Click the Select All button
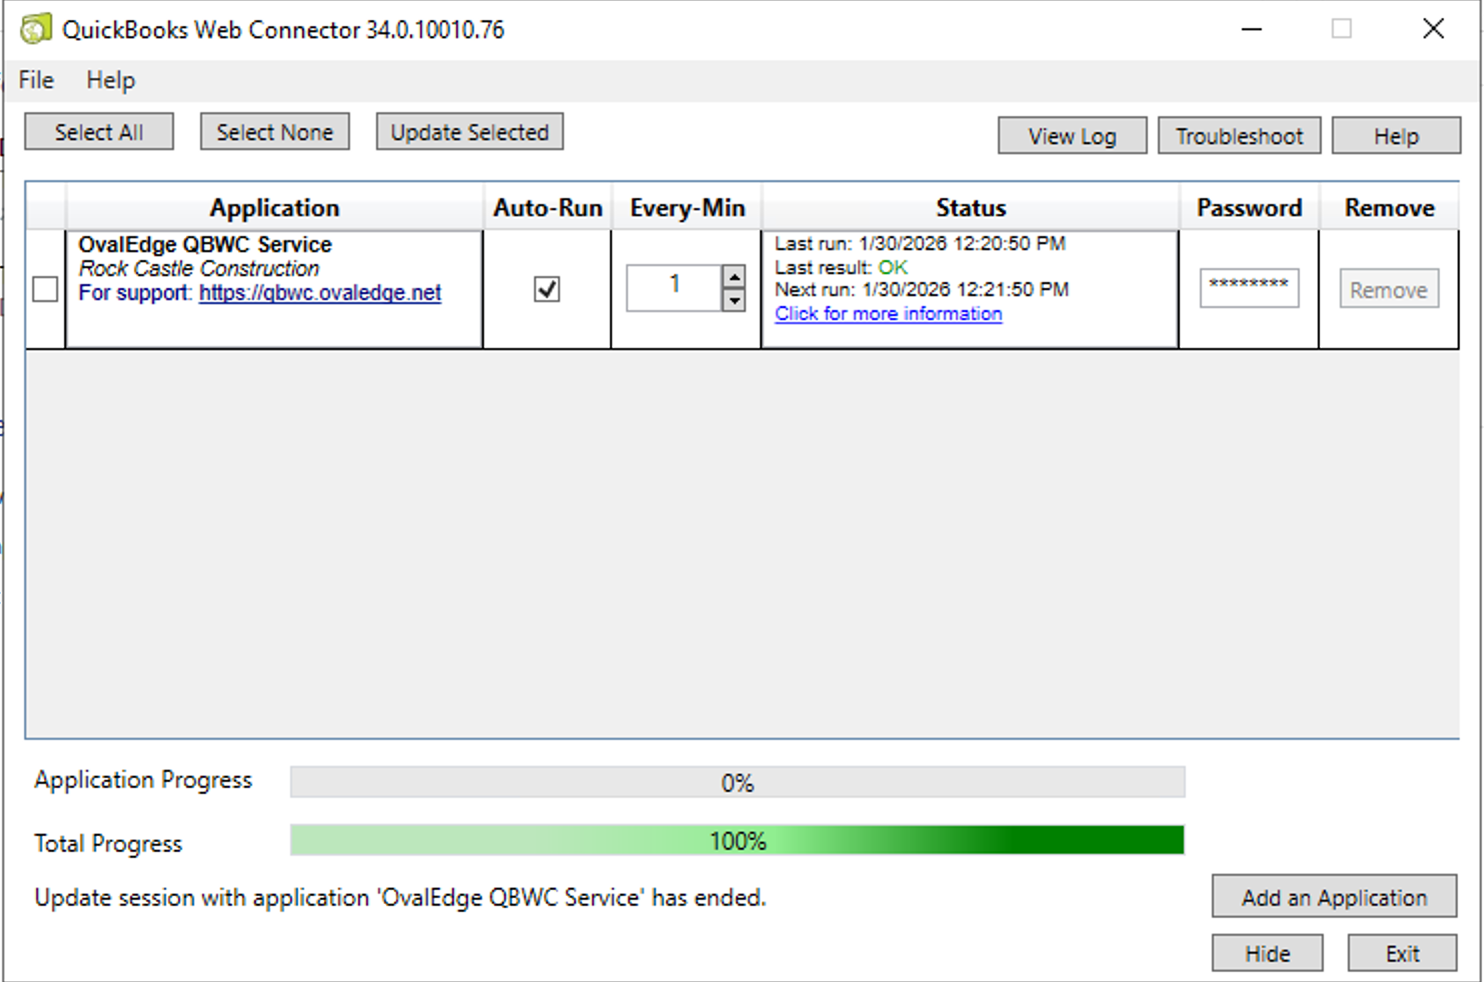The height and width of the screenshot is (982, 1484). (99, 132)
